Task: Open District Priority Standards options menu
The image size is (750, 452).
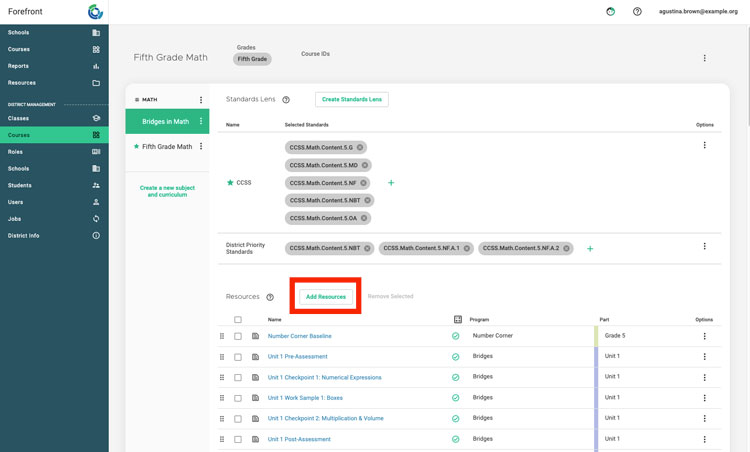Action: click(x=705, y=246)
